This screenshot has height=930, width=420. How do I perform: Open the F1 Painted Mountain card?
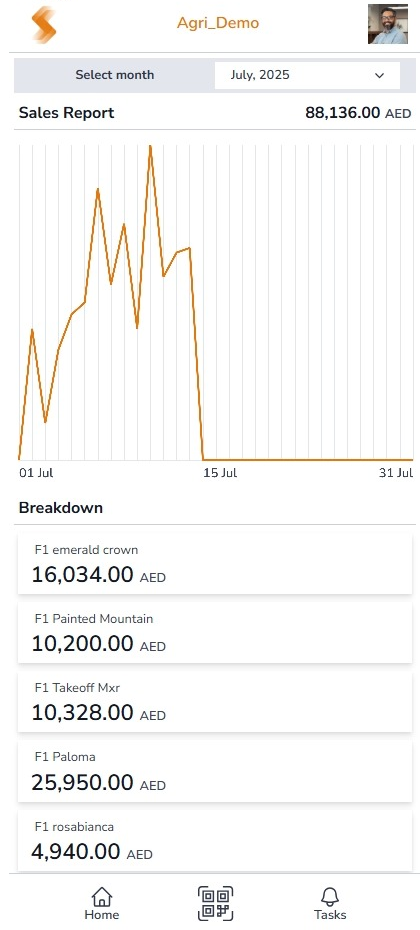pos(215,632)
